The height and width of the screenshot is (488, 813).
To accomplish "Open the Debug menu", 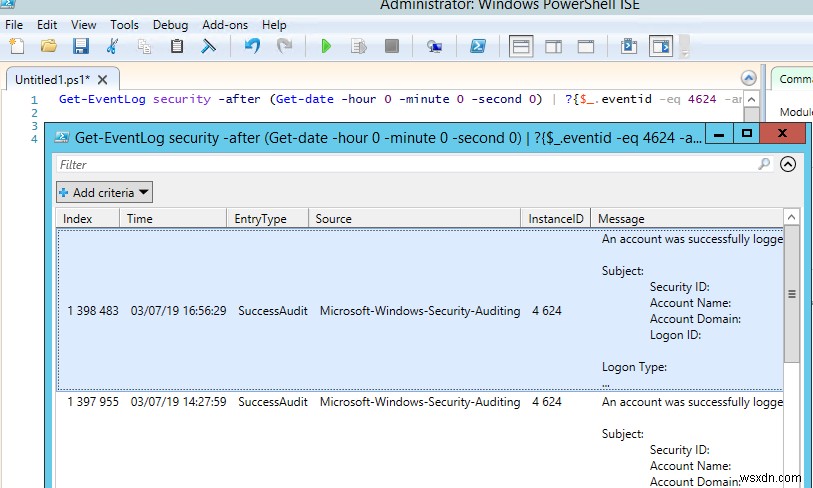I will [x=170, y=25].
